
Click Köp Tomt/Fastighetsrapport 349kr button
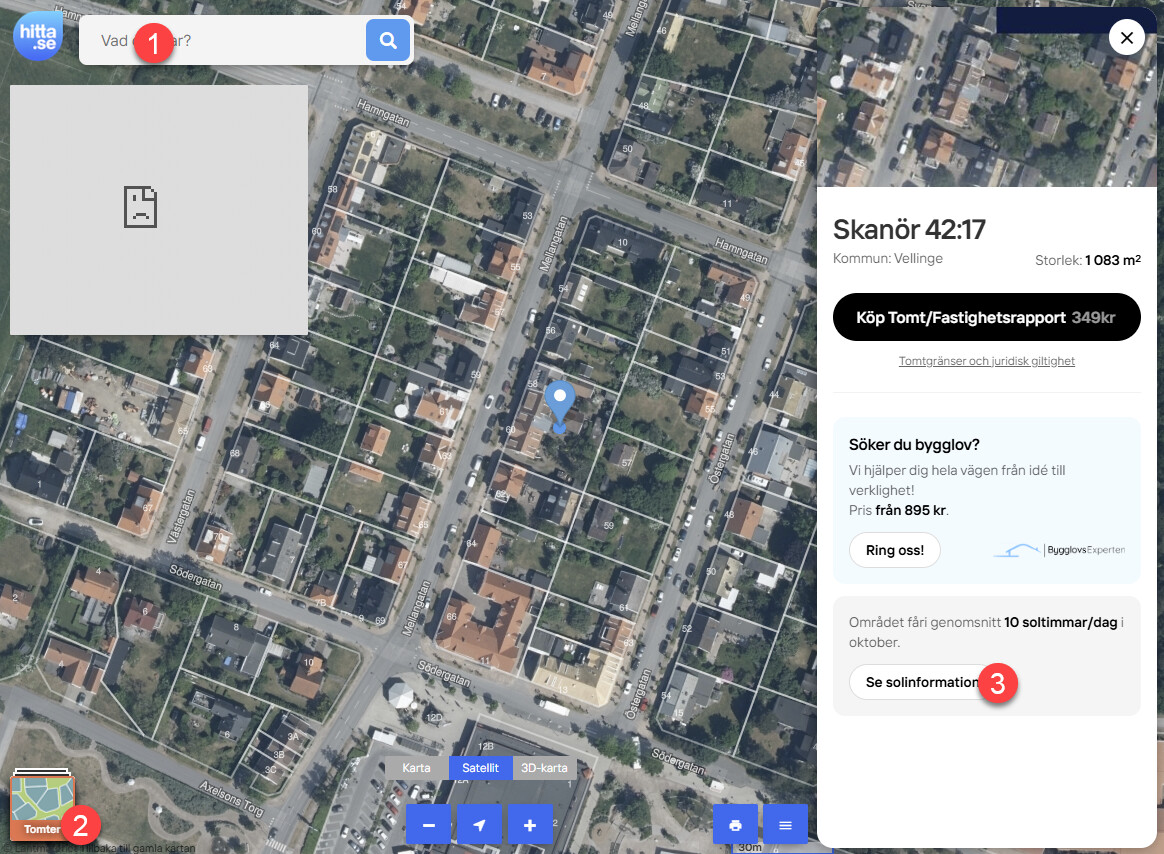pyautogui.click(x=986, y=318)
